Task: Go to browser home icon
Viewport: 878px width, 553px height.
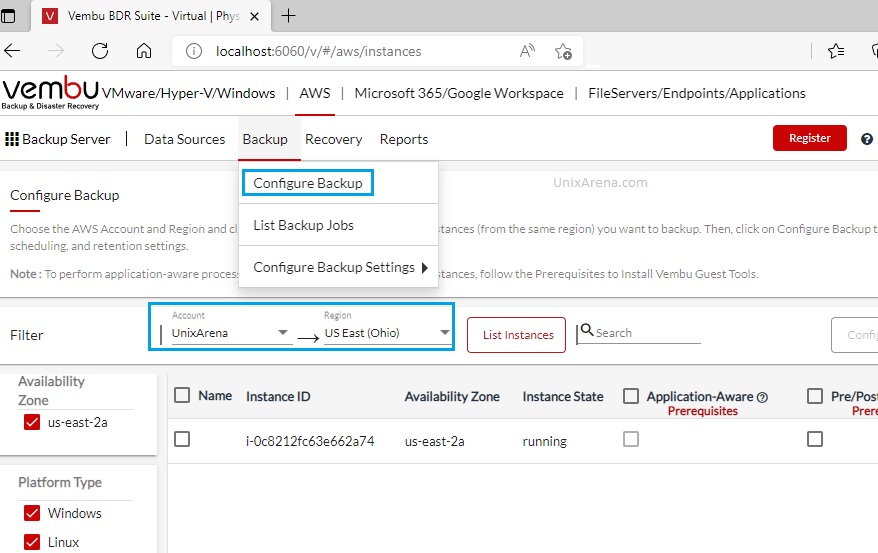Action: 144,51
